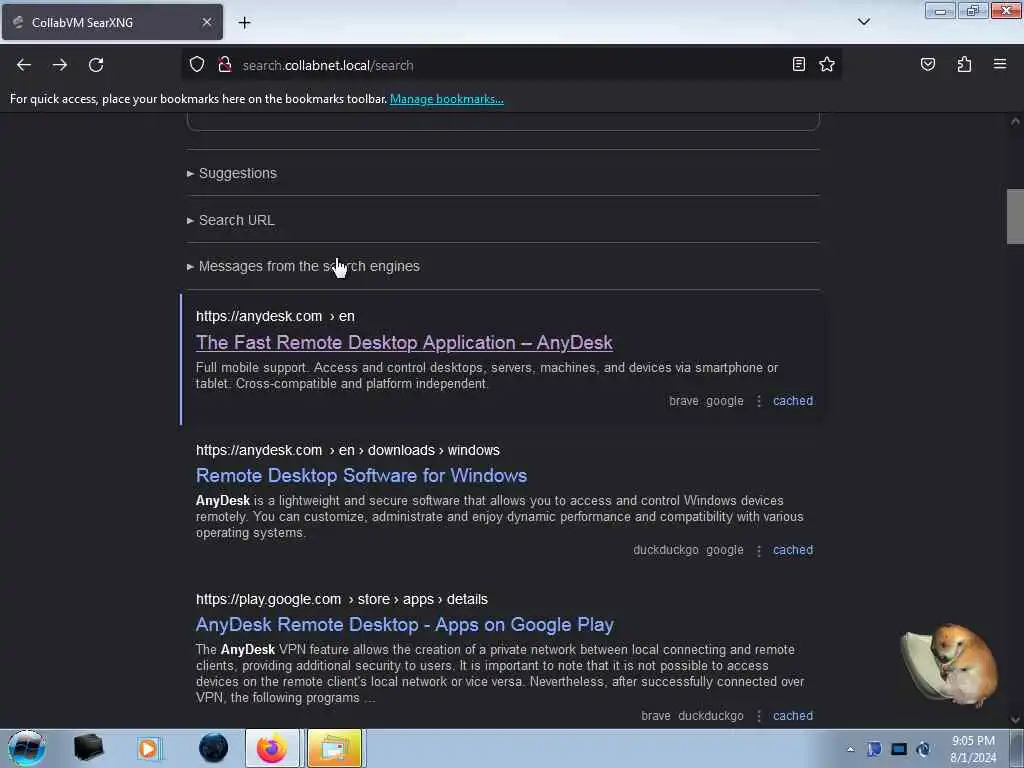Show hidden system tray icons arrow
Image resolution: width=1024 pixels, height=768 pixels.
(850, 749)
